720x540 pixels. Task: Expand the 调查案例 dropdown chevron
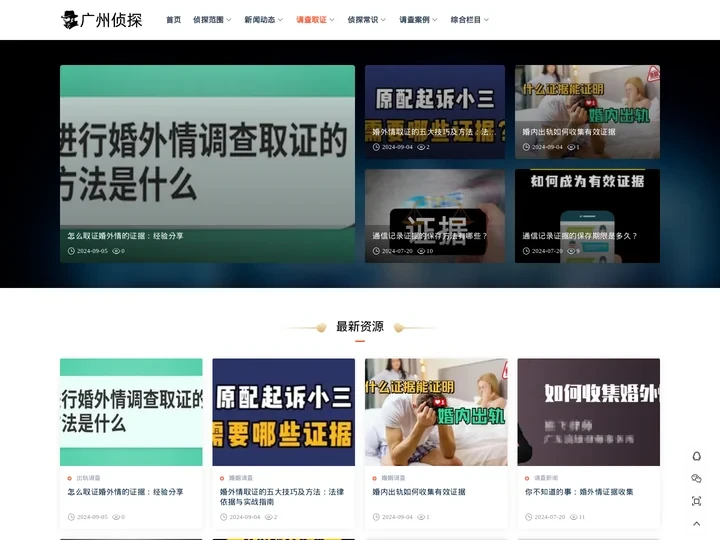pyautogui.click(x=434, y=20)
